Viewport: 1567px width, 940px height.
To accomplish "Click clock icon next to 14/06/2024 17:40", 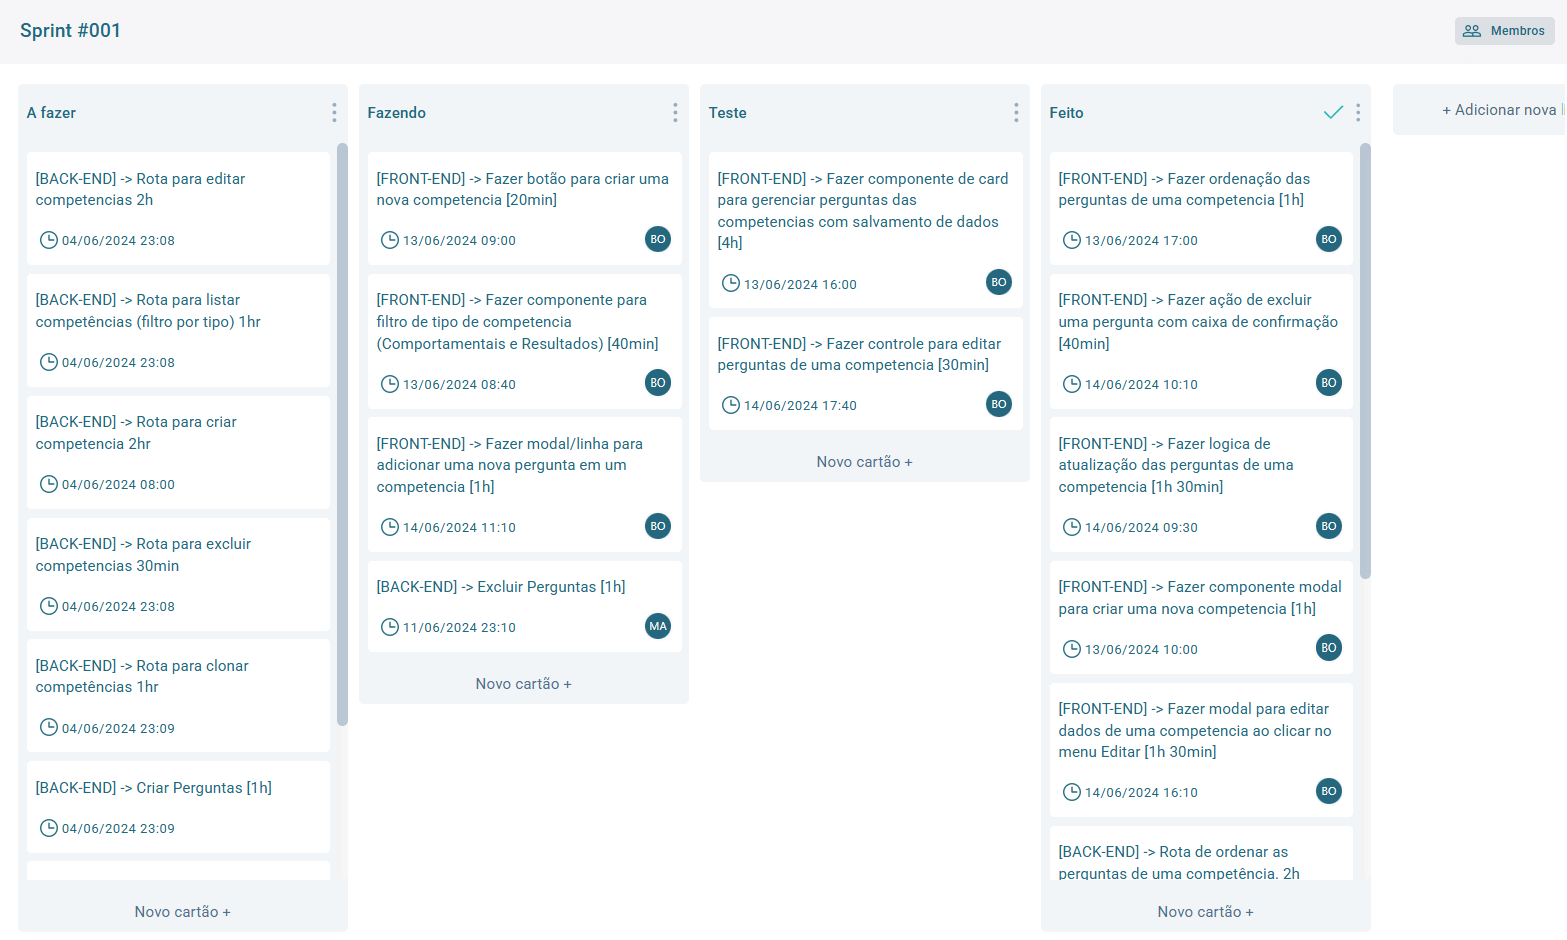I will [x=730, y=405].
